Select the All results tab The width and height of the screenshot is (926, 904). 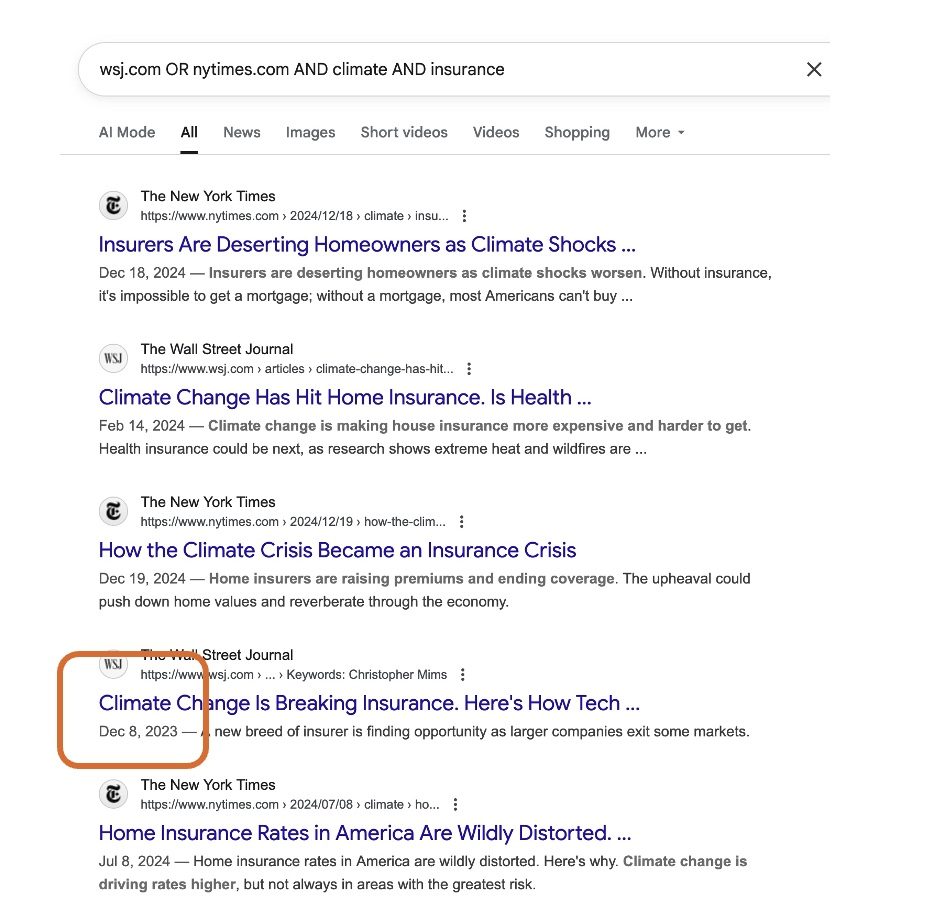click(x=189, y=132)
